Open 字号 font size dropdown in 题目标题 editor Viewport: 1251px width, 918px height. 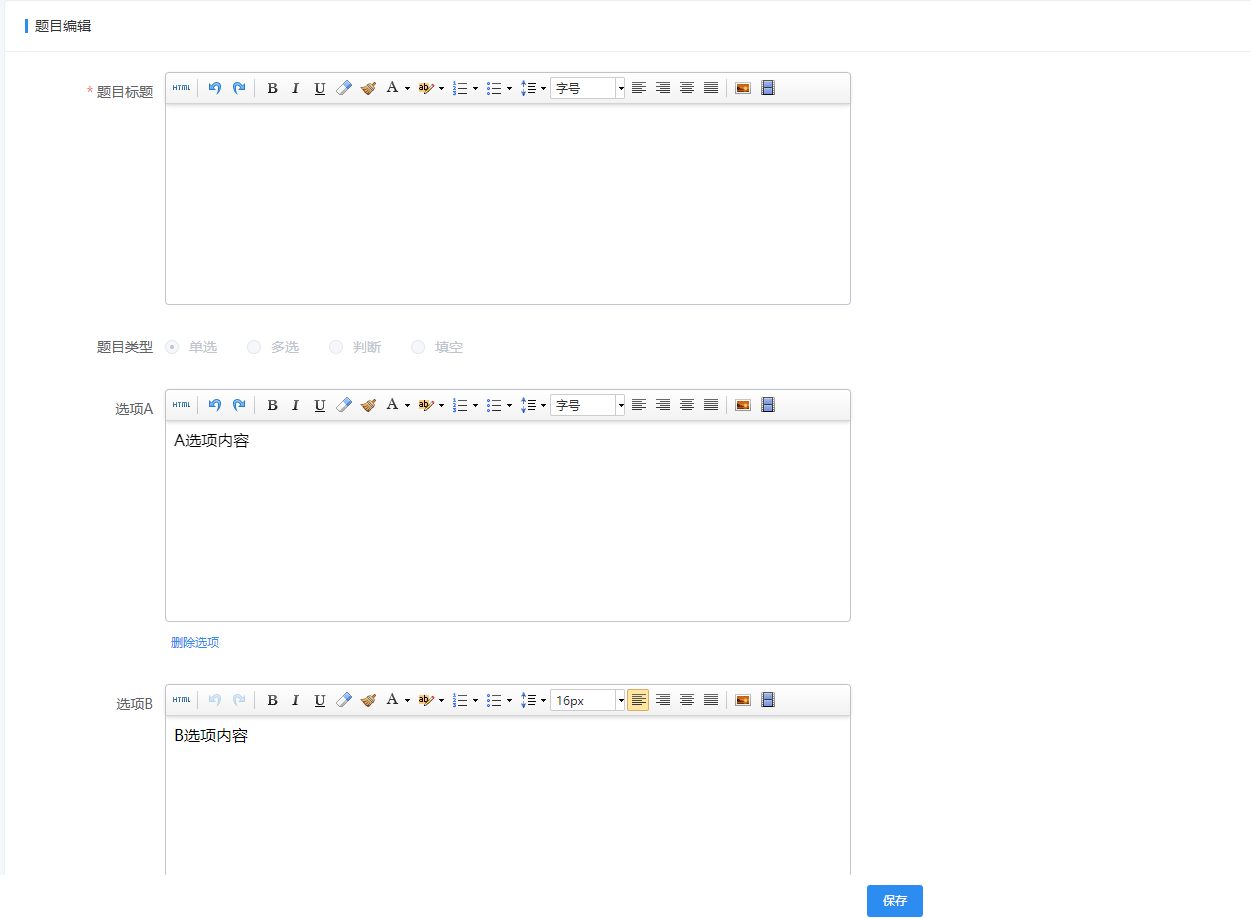click(588, 88)
